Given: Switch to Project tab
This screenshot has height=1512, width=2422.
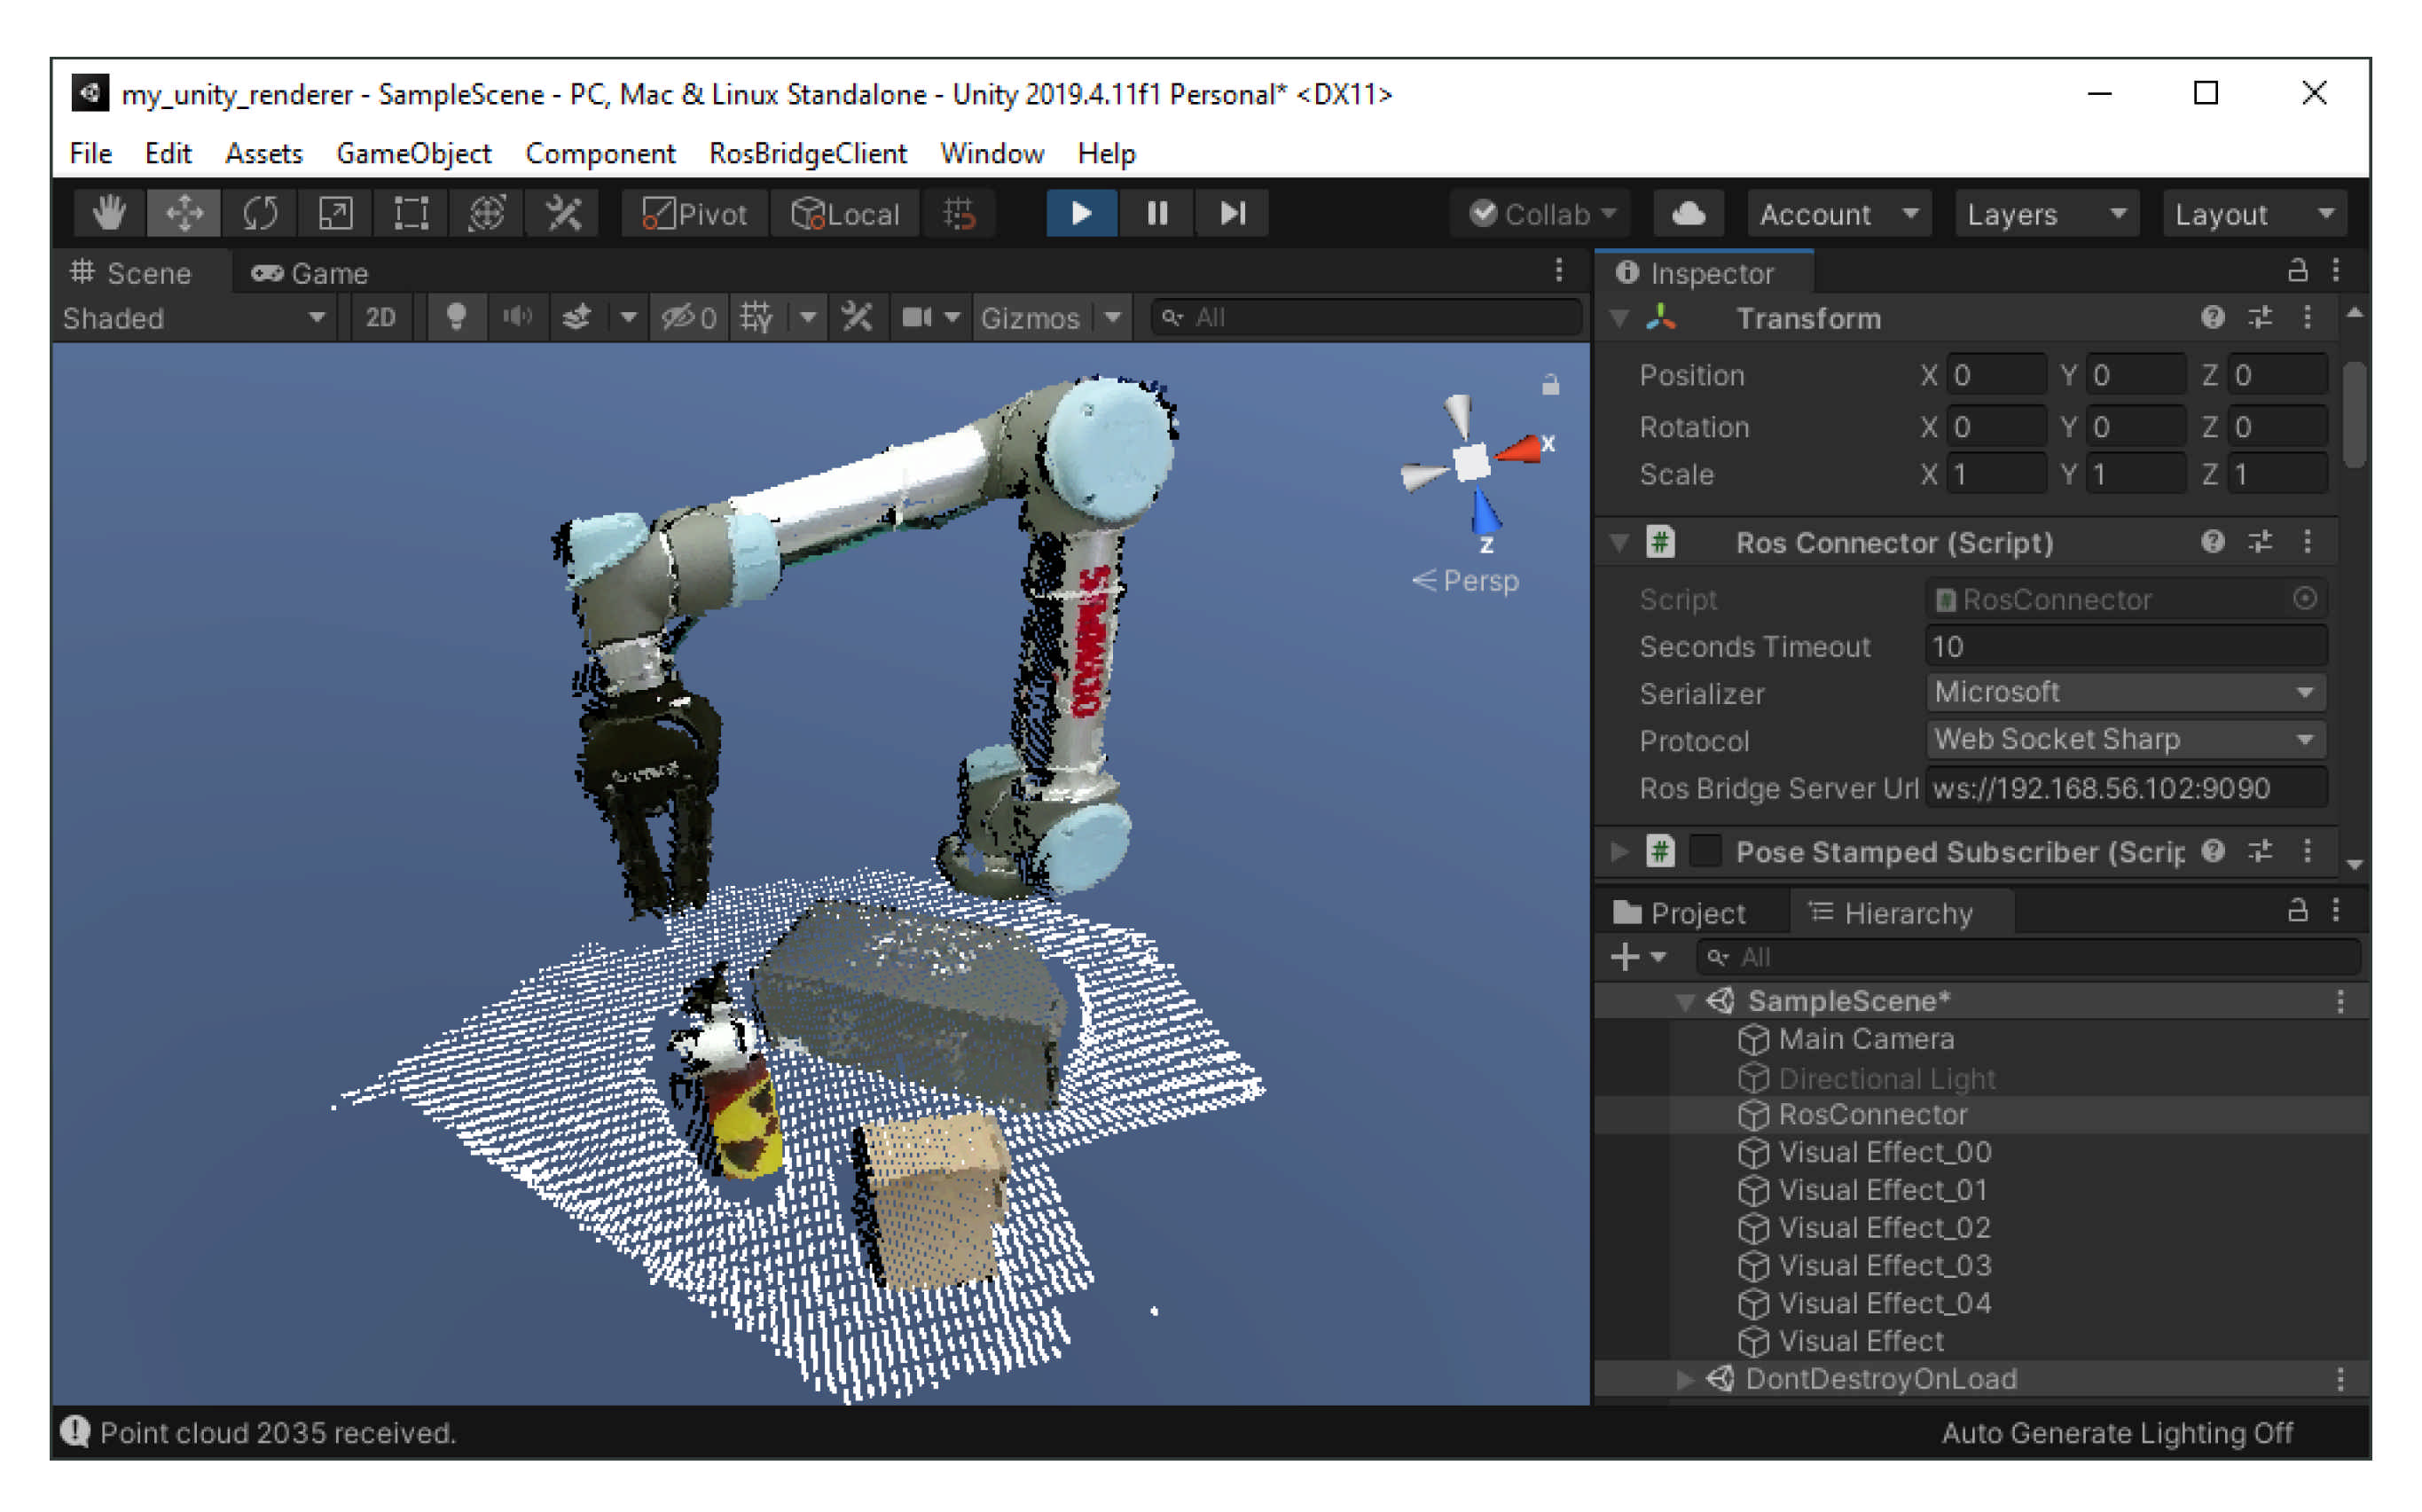Looking at the screenshot, I should click(x=1680, y=913).
